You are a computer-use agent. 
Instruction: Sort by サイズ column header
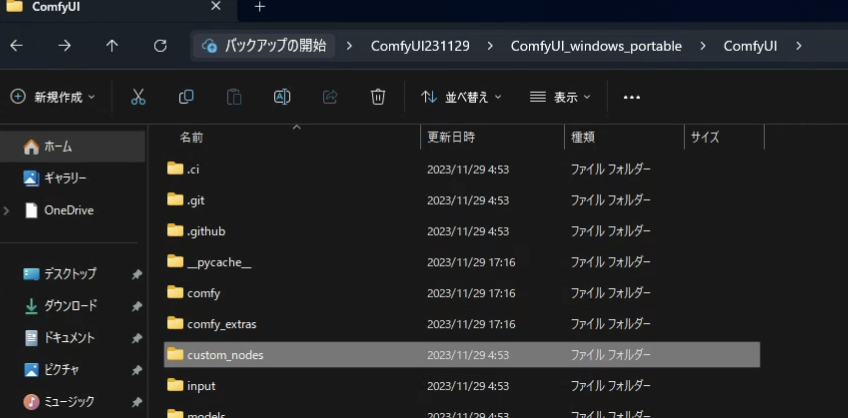pyautogui.click(x=705, y=138)
